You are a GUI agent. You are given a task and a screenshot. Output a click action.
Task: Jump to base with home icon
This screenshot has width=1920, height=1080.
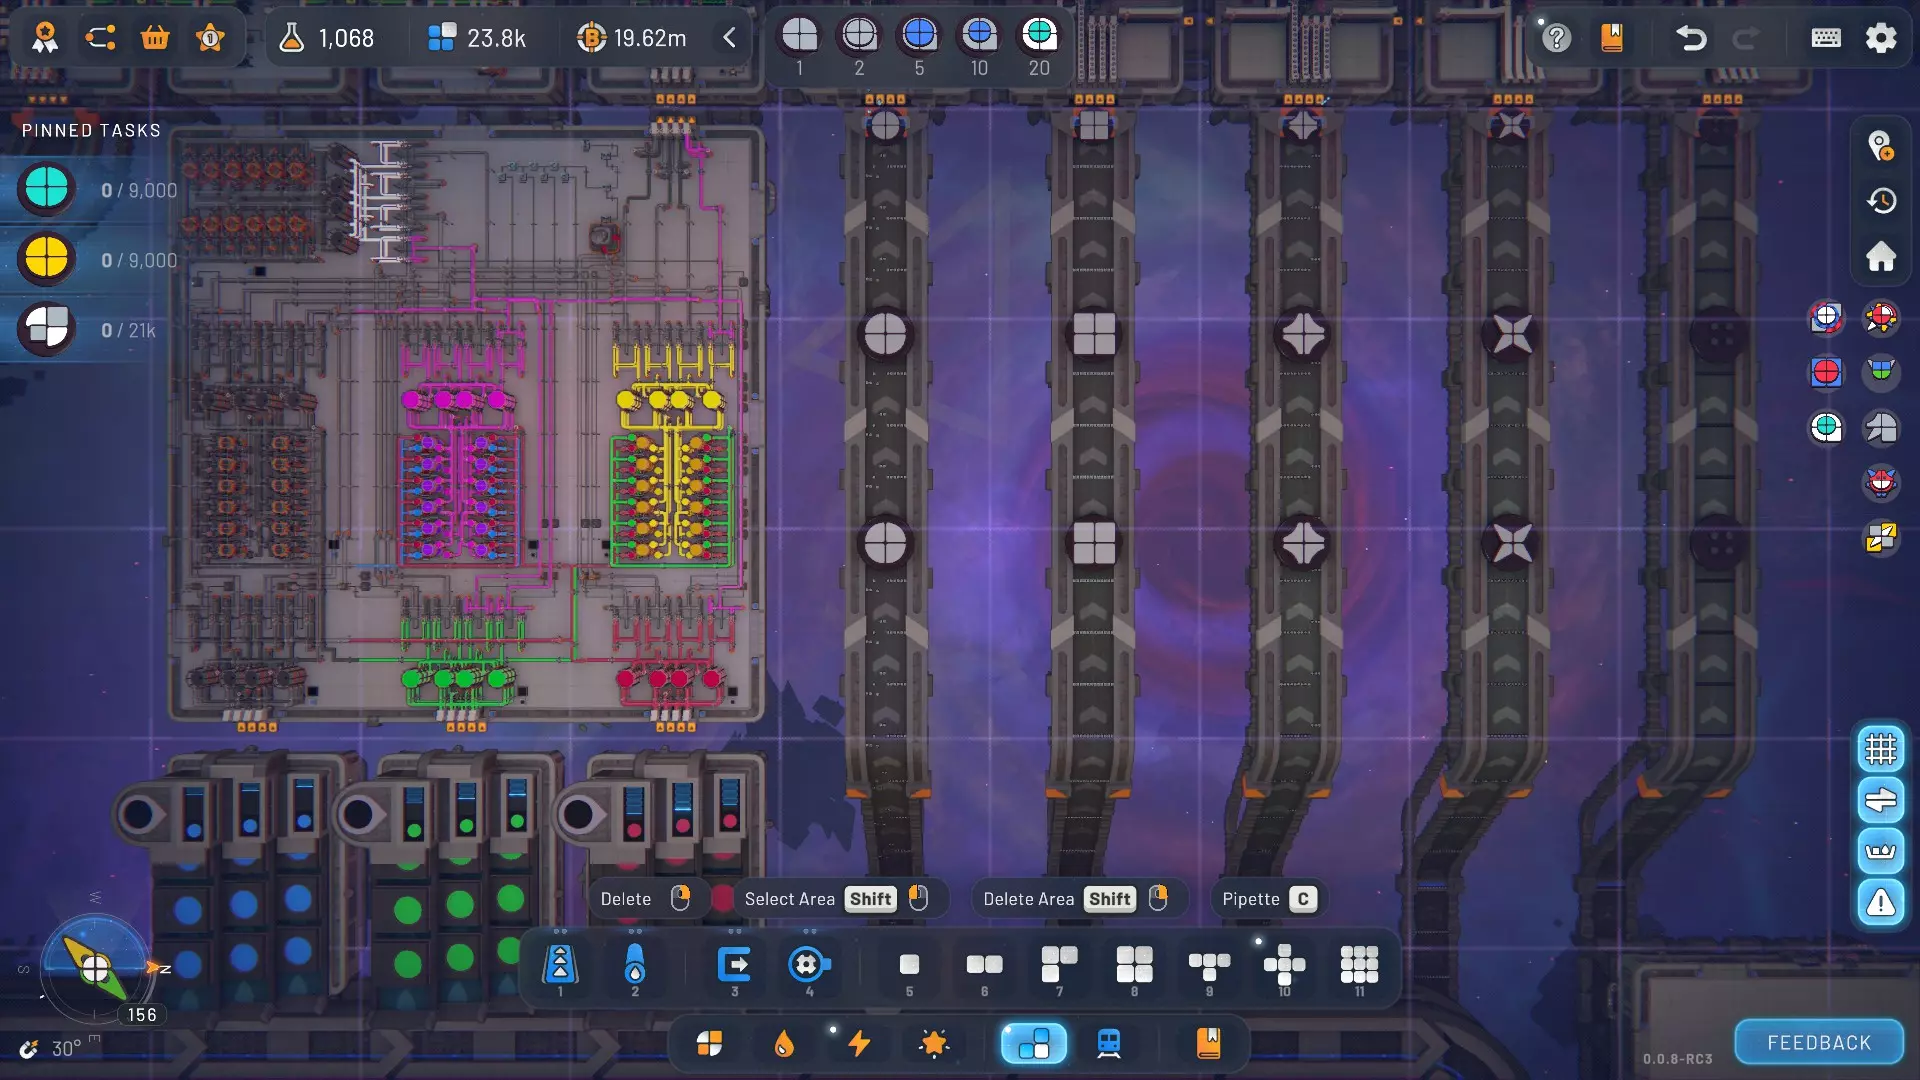click(1880, 256)
